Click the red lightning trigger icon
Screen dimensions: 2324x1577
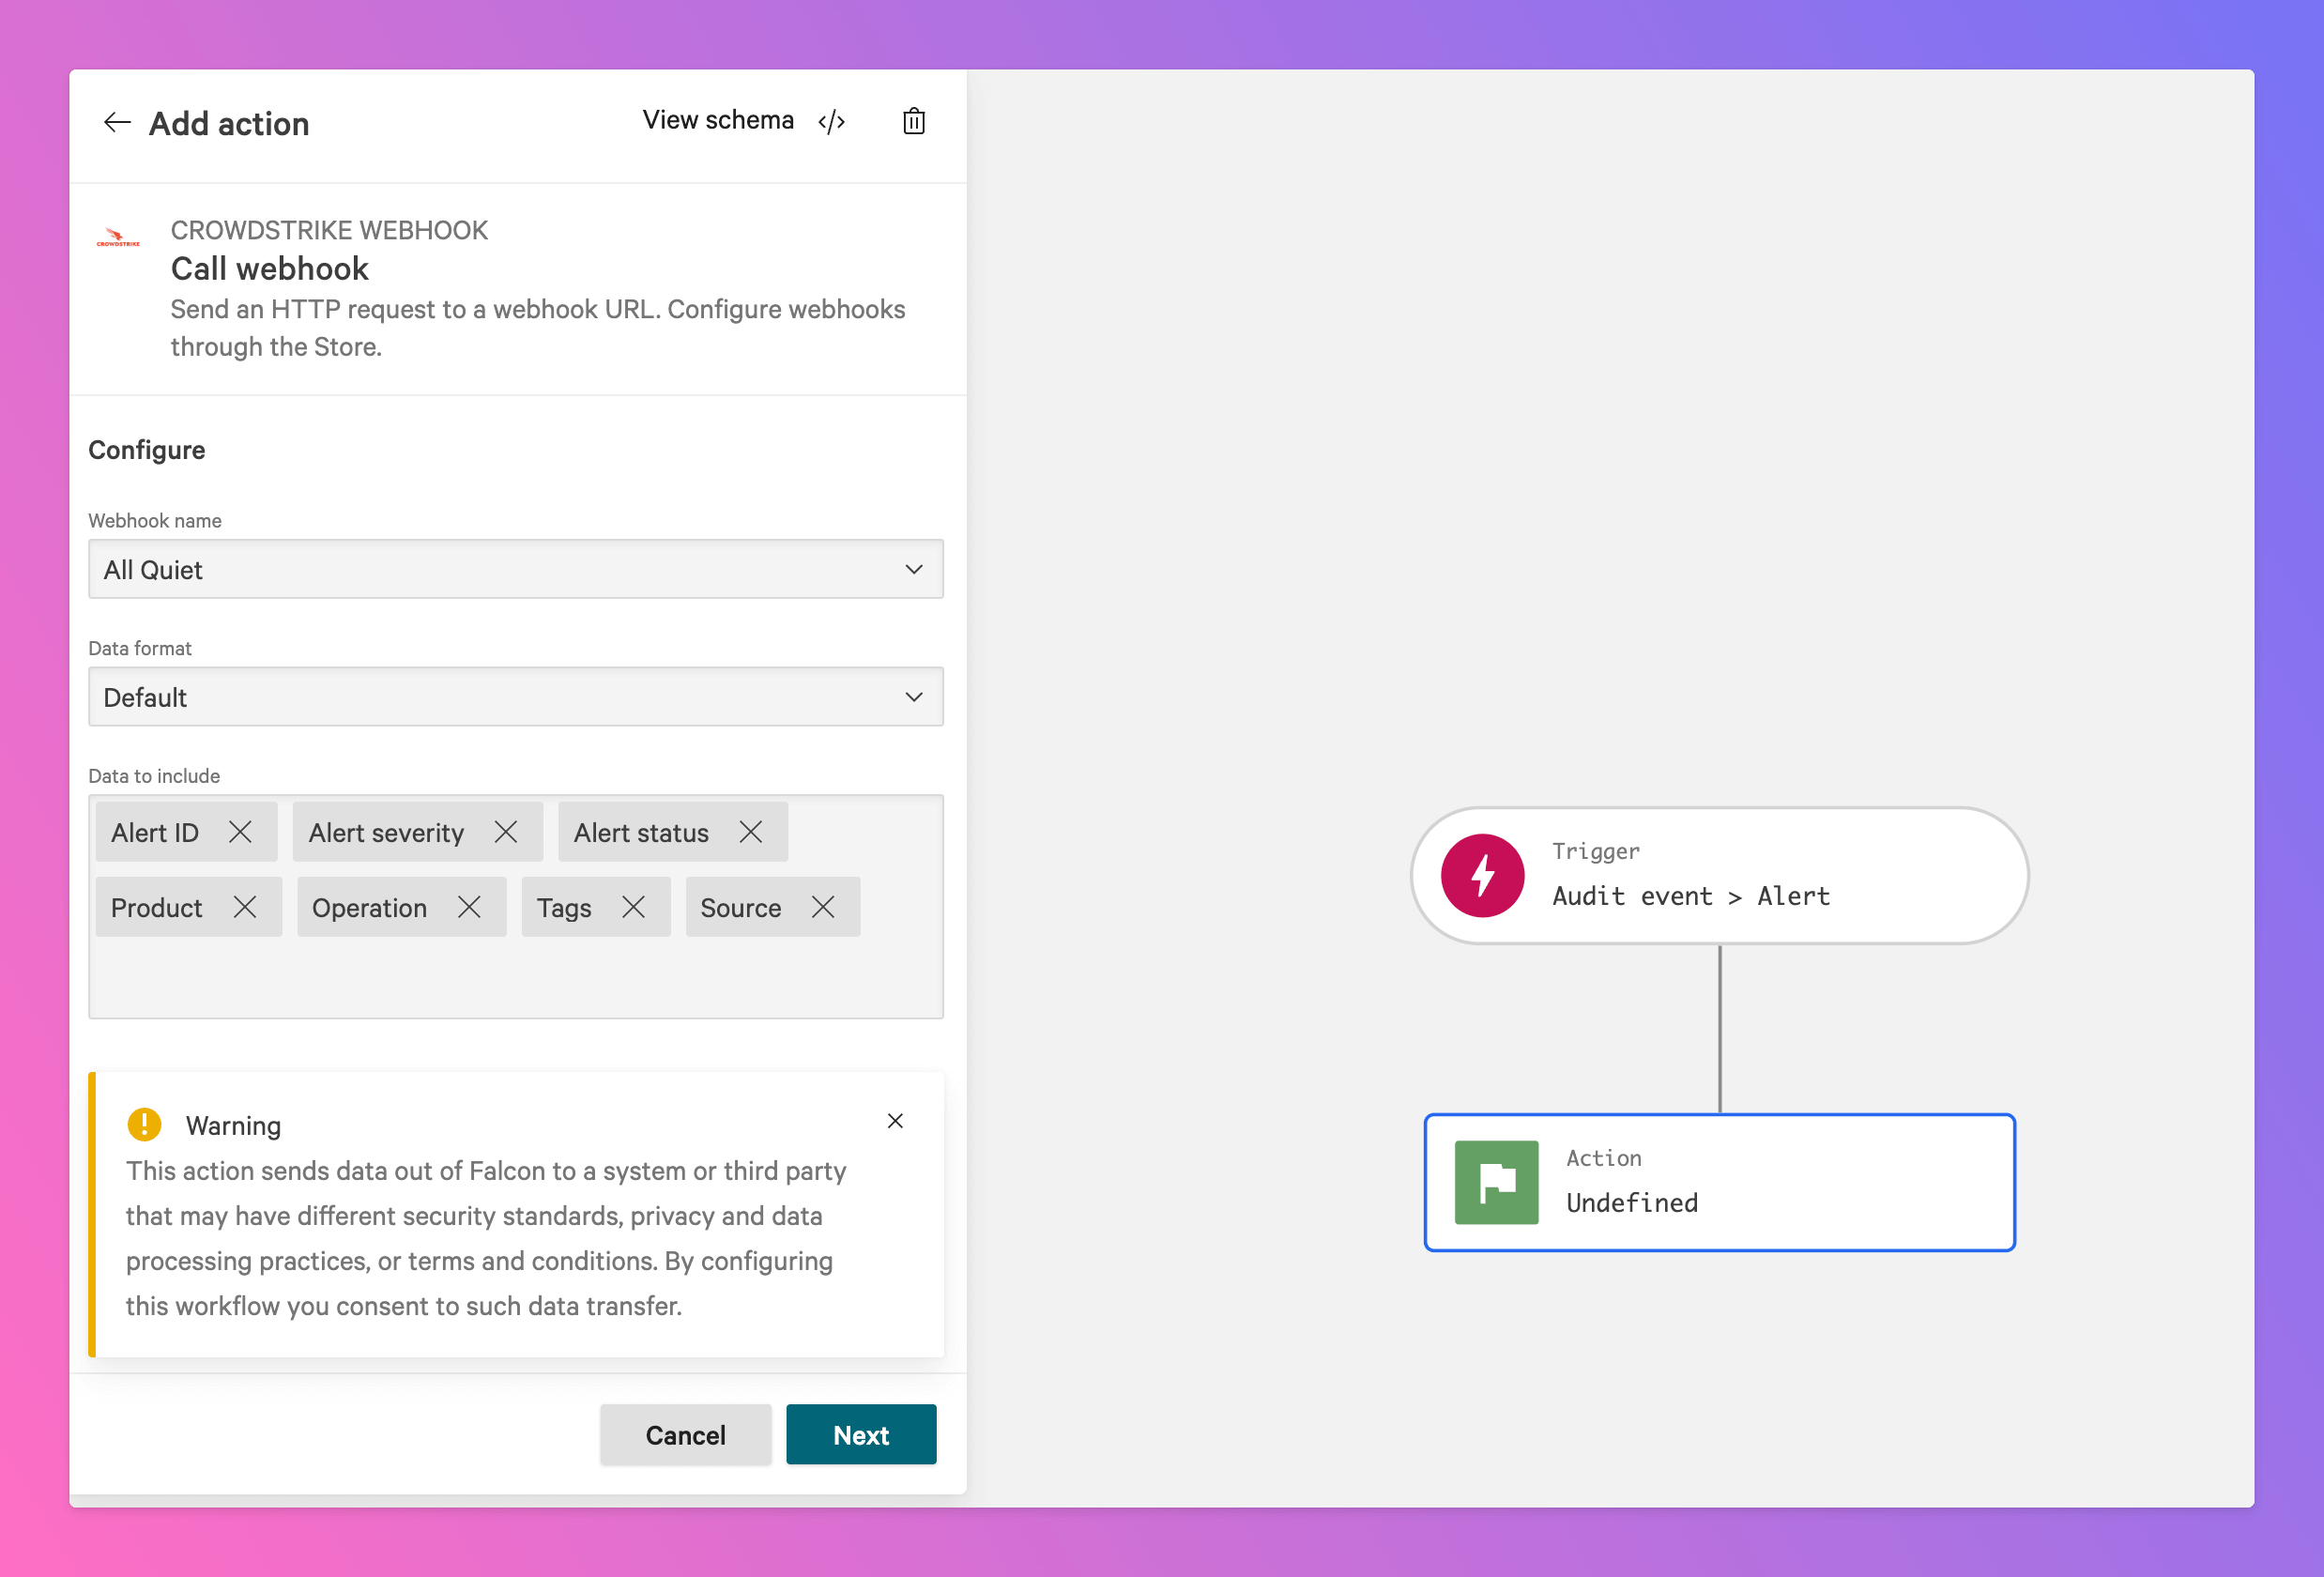(x=1482, y=876)
